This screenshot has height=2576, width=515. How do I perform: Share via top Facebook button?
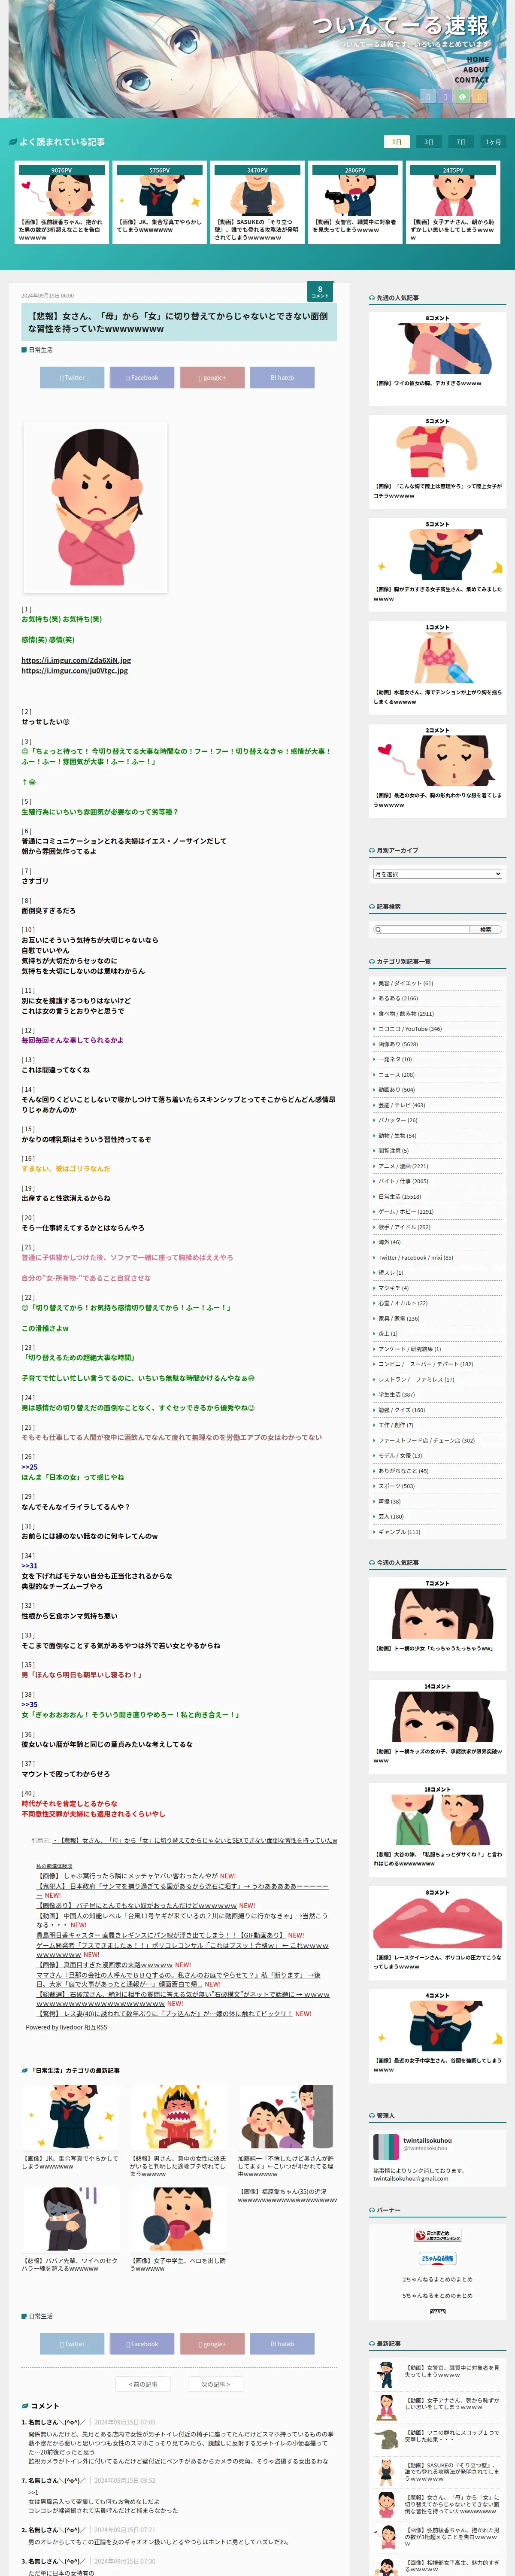(x=142, y=377)
